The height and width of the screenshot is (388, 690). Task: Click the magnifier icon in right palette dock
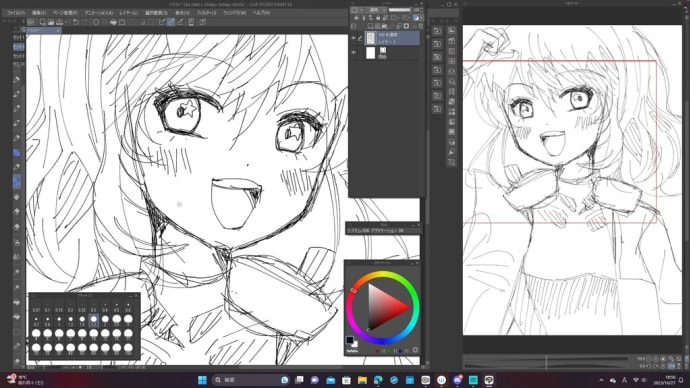tap(452, 152)
